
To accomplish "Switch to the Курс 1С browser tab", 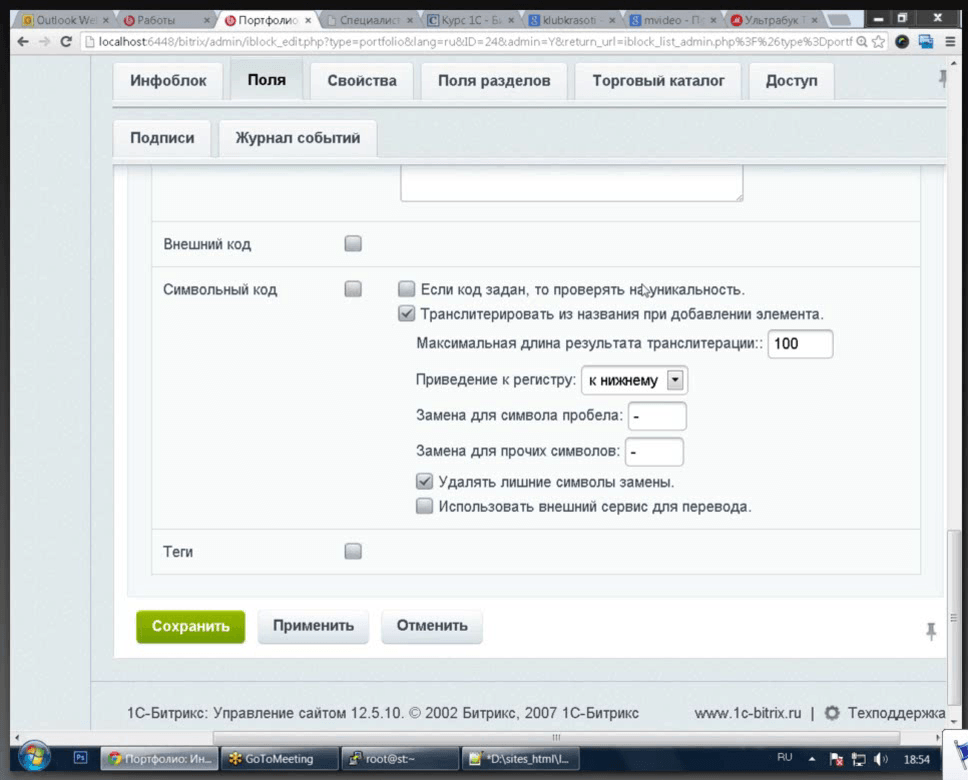I will (x=471, y=20).
